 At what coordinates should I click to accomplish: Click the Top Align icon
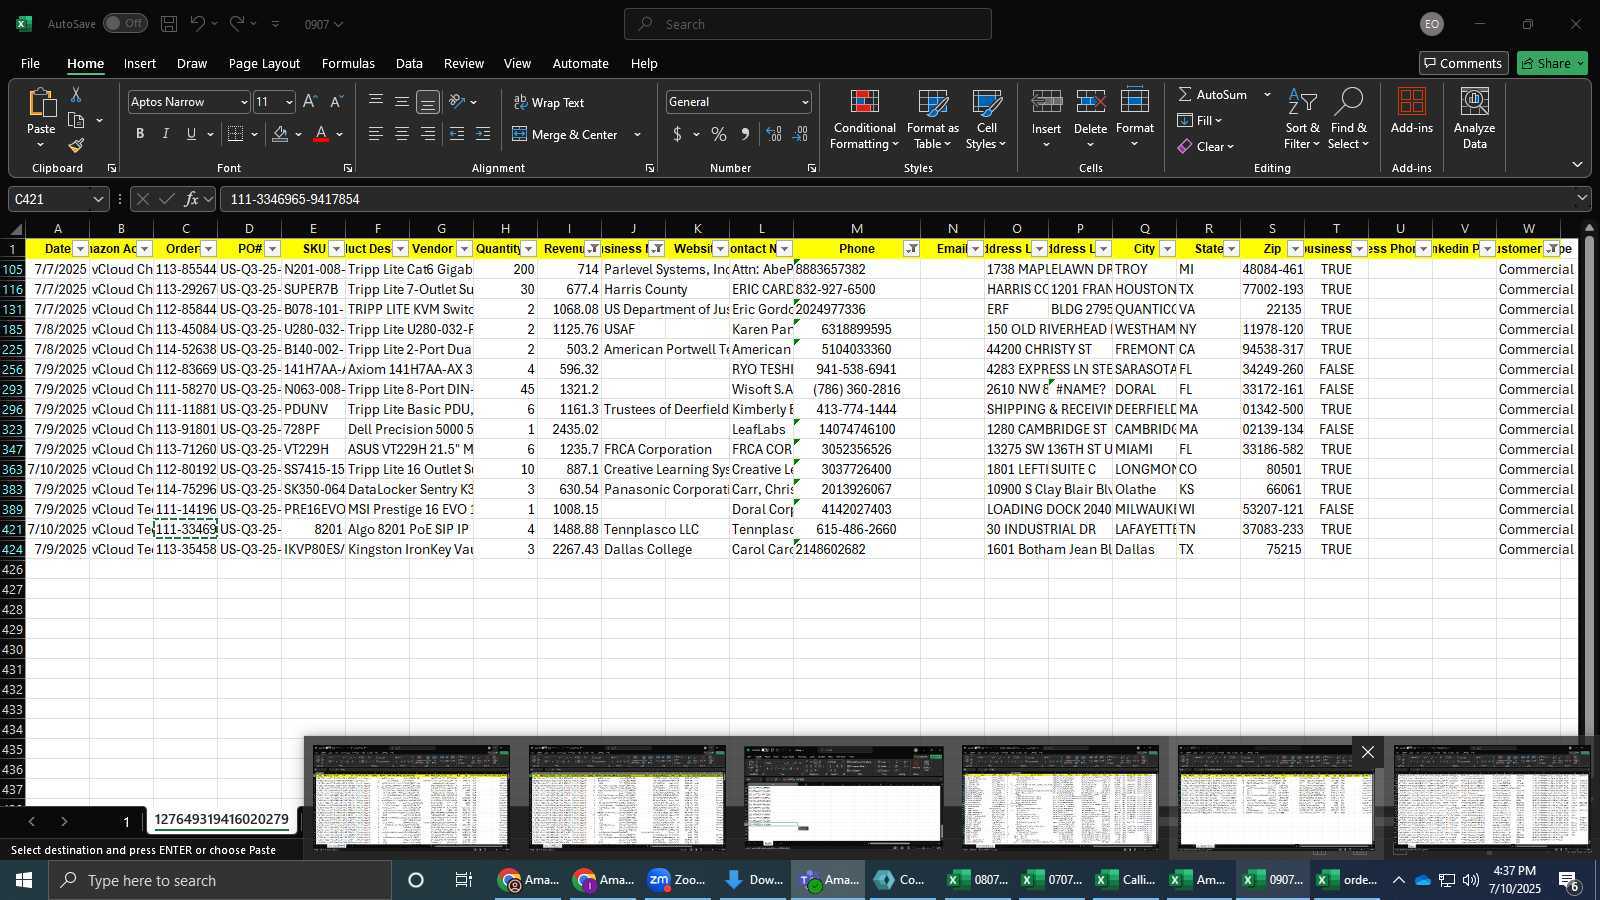coord(376,102)
